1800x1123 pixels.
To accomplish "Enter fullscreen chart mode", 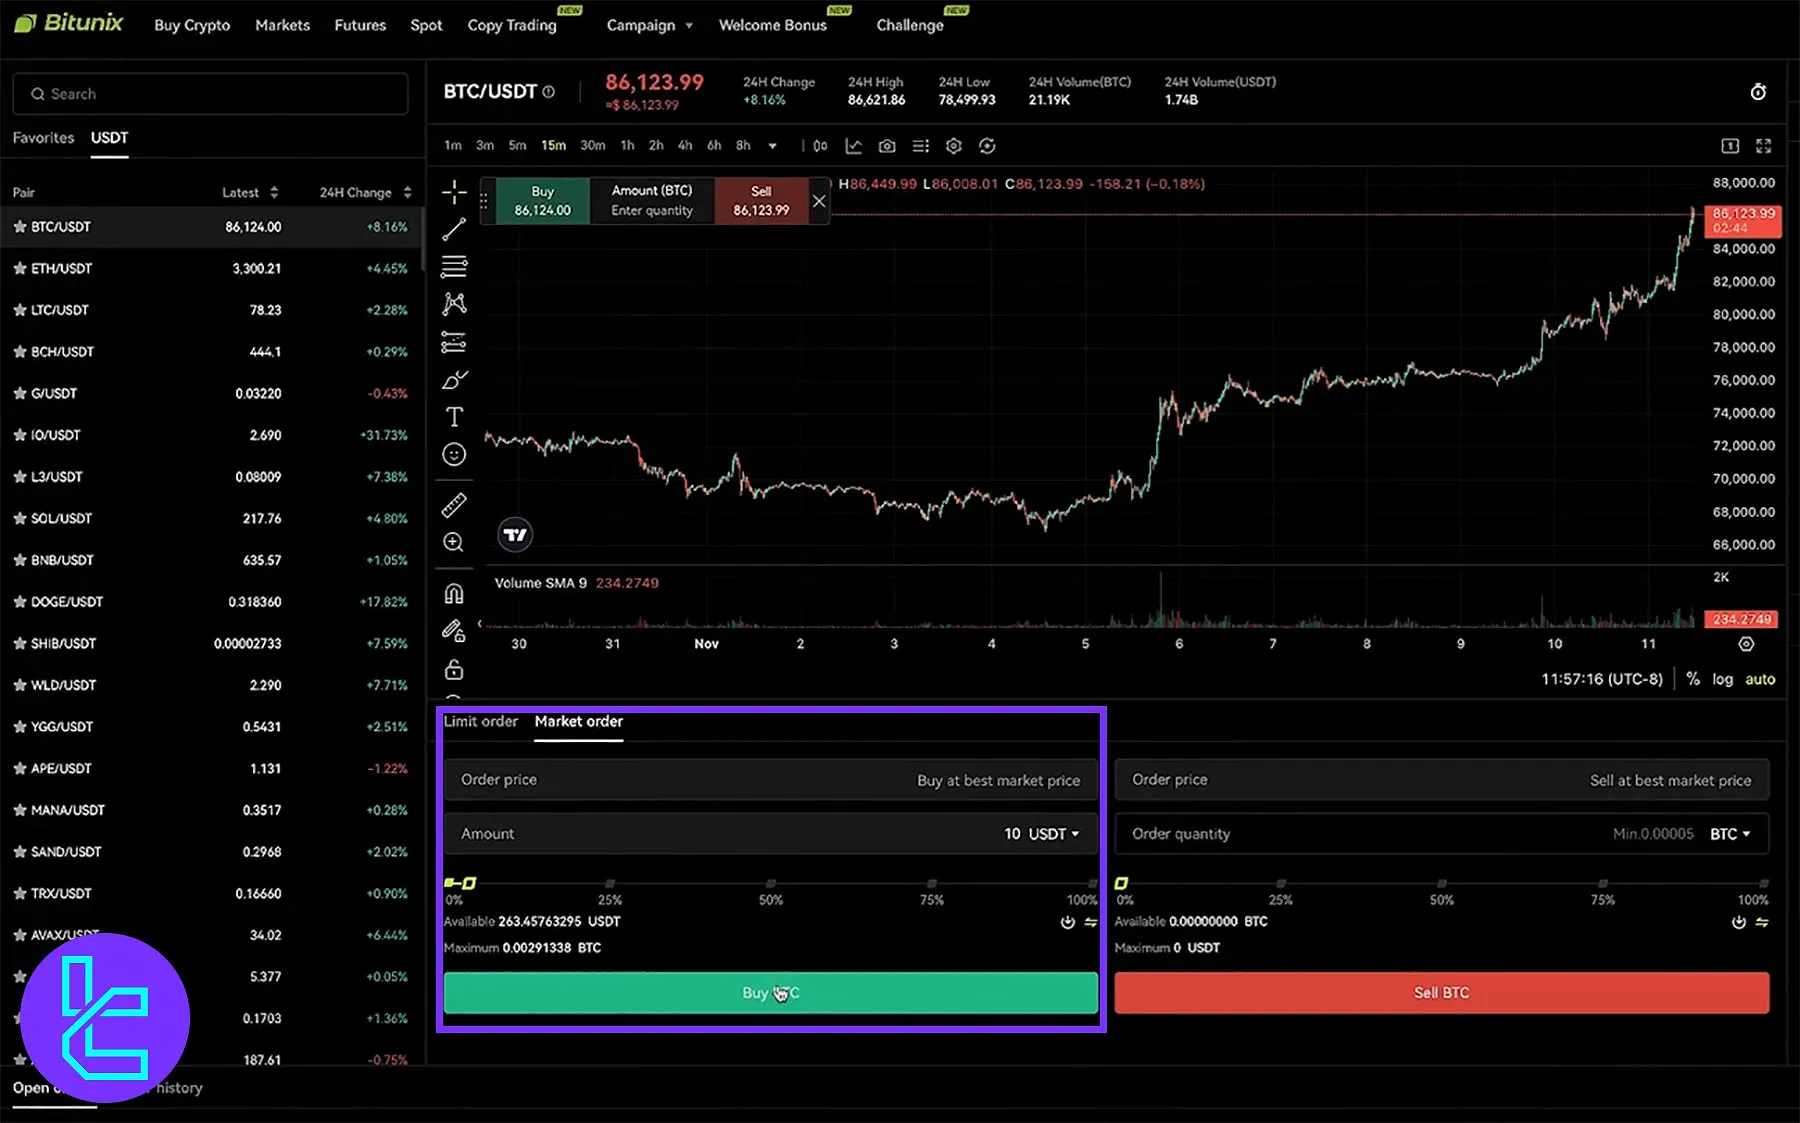I will [1764, 146].
